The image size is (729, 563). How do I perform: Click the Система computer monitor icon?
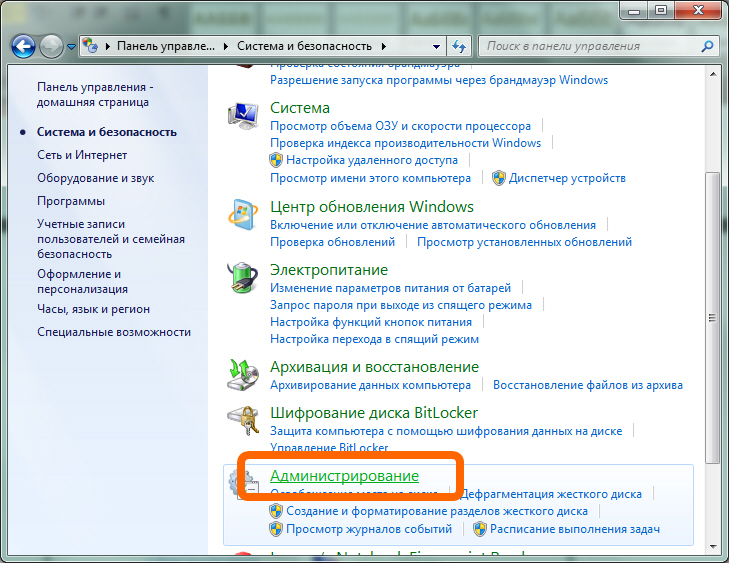(243, 115)
